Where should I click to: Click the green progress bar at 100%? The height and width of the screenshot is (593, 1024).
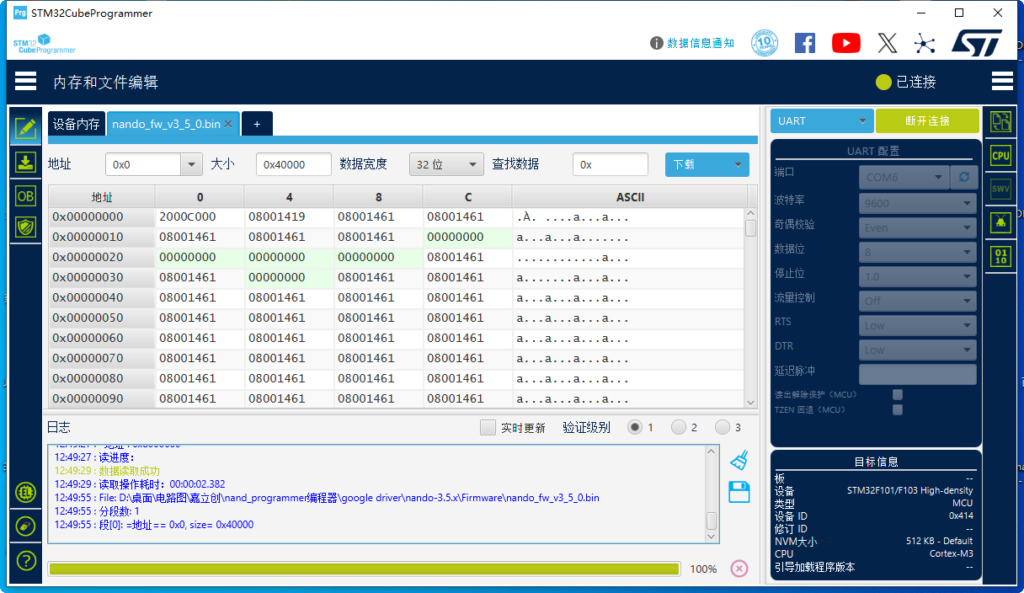tap(364, 569)
